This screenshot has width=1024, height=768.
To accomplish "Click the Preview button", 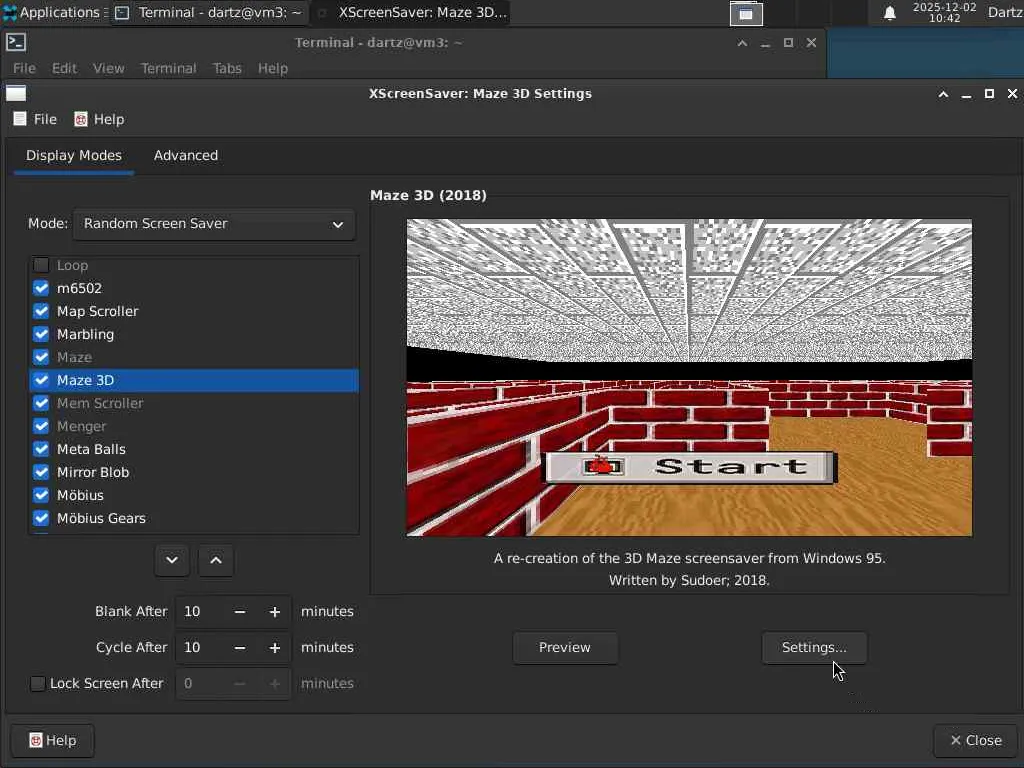I will pos(565,648).
